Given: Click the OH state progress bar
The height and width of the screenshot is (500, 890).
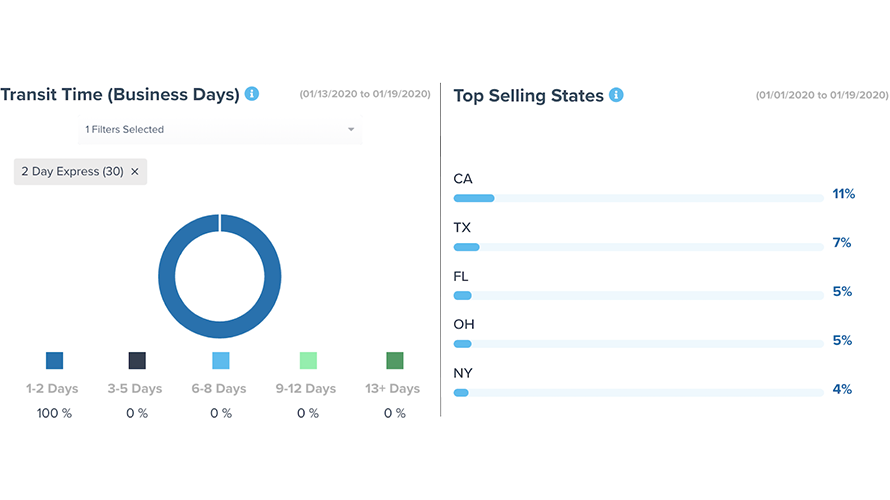Looking at the screenshot, I should point(638,344).
